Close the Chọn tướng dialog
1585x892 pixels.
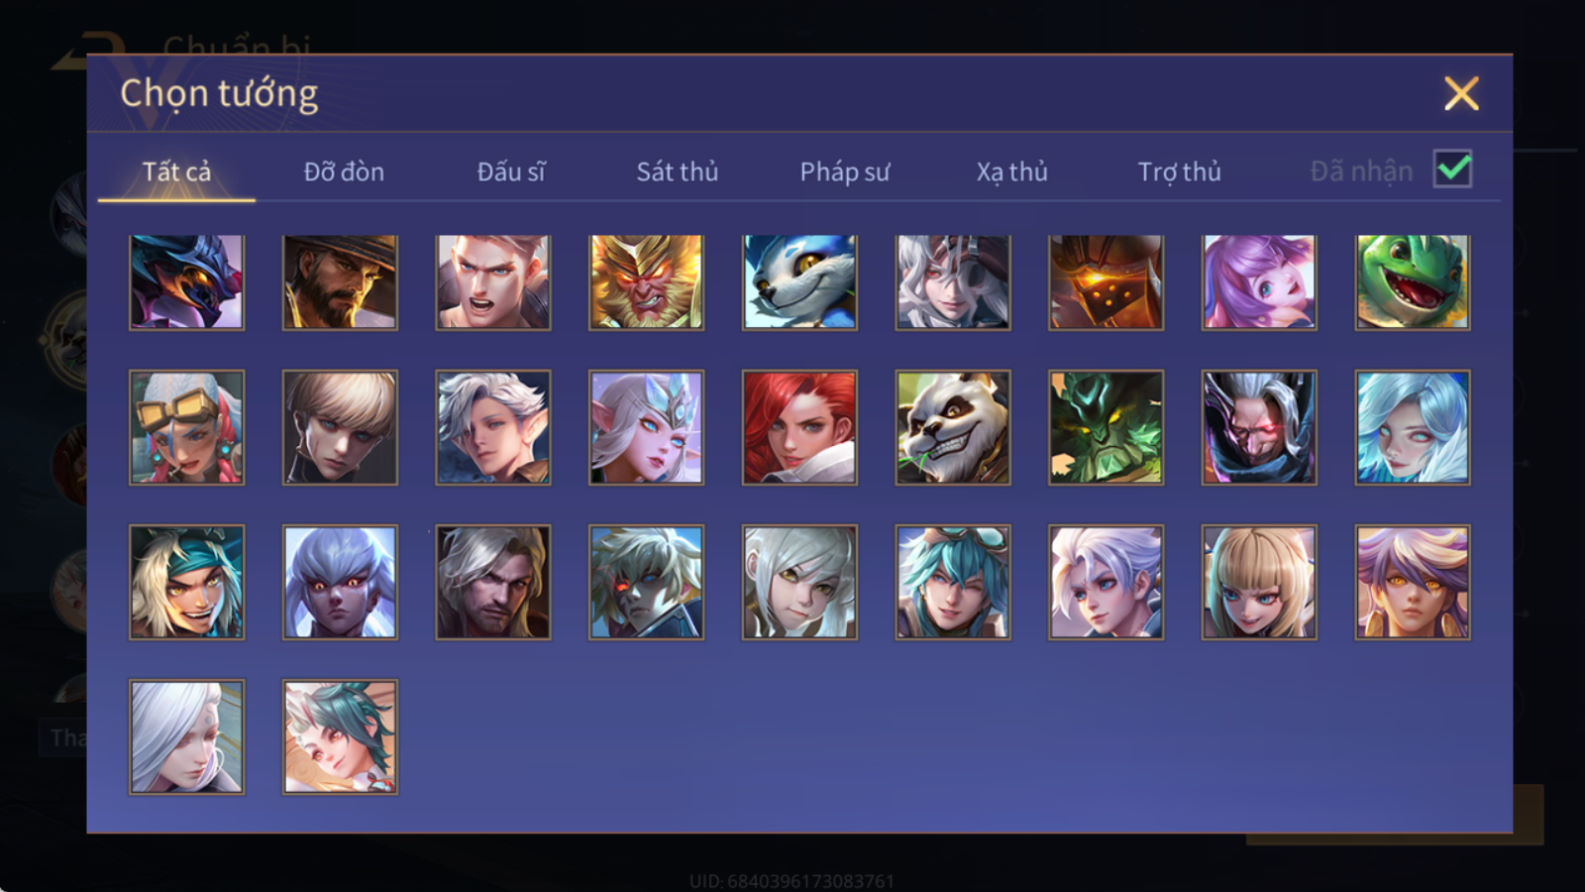1461,94
